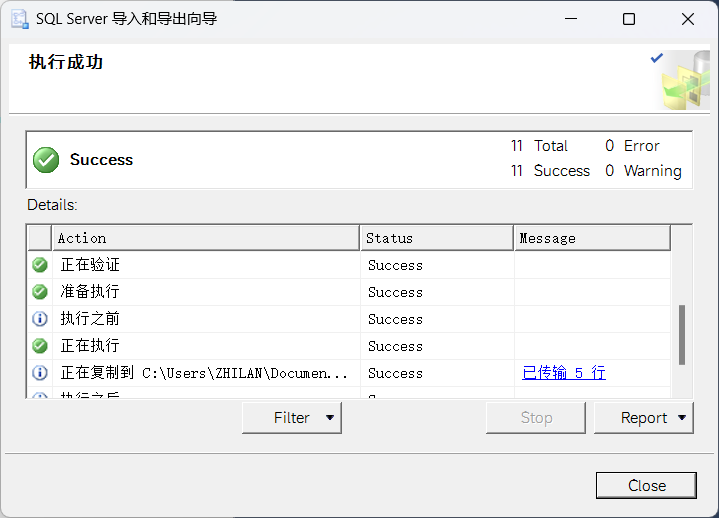The height and width of the screenshot is (518, 719).
Task: Click the Close button
Action: (646, 485)
